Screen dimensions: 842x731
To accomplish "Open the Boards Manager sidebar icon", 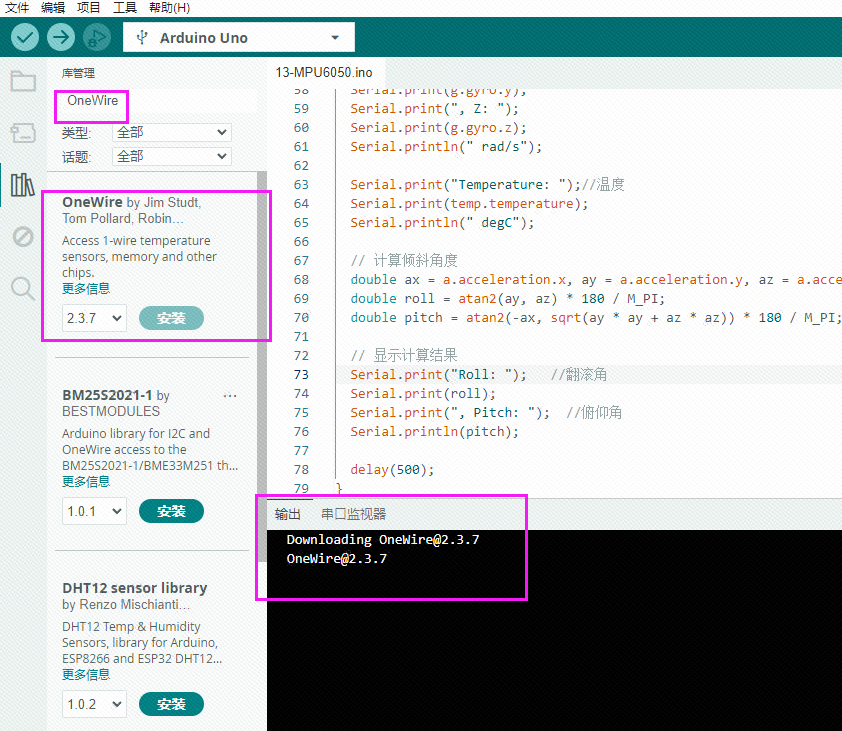I will (x=23, y=133).
